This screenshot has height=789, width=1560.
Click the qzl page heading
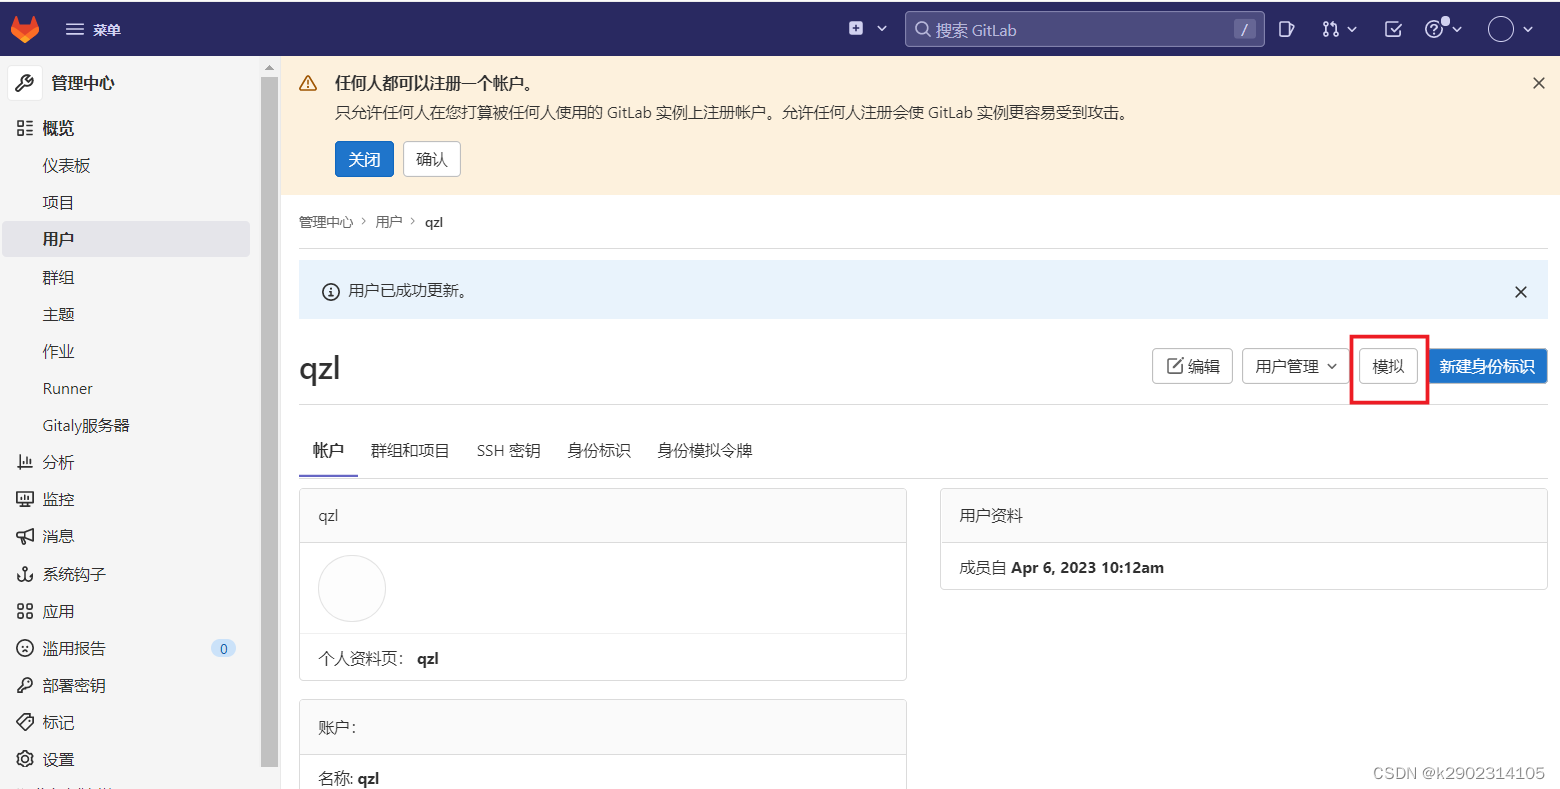pyautogui.click(x=320, y=368)
